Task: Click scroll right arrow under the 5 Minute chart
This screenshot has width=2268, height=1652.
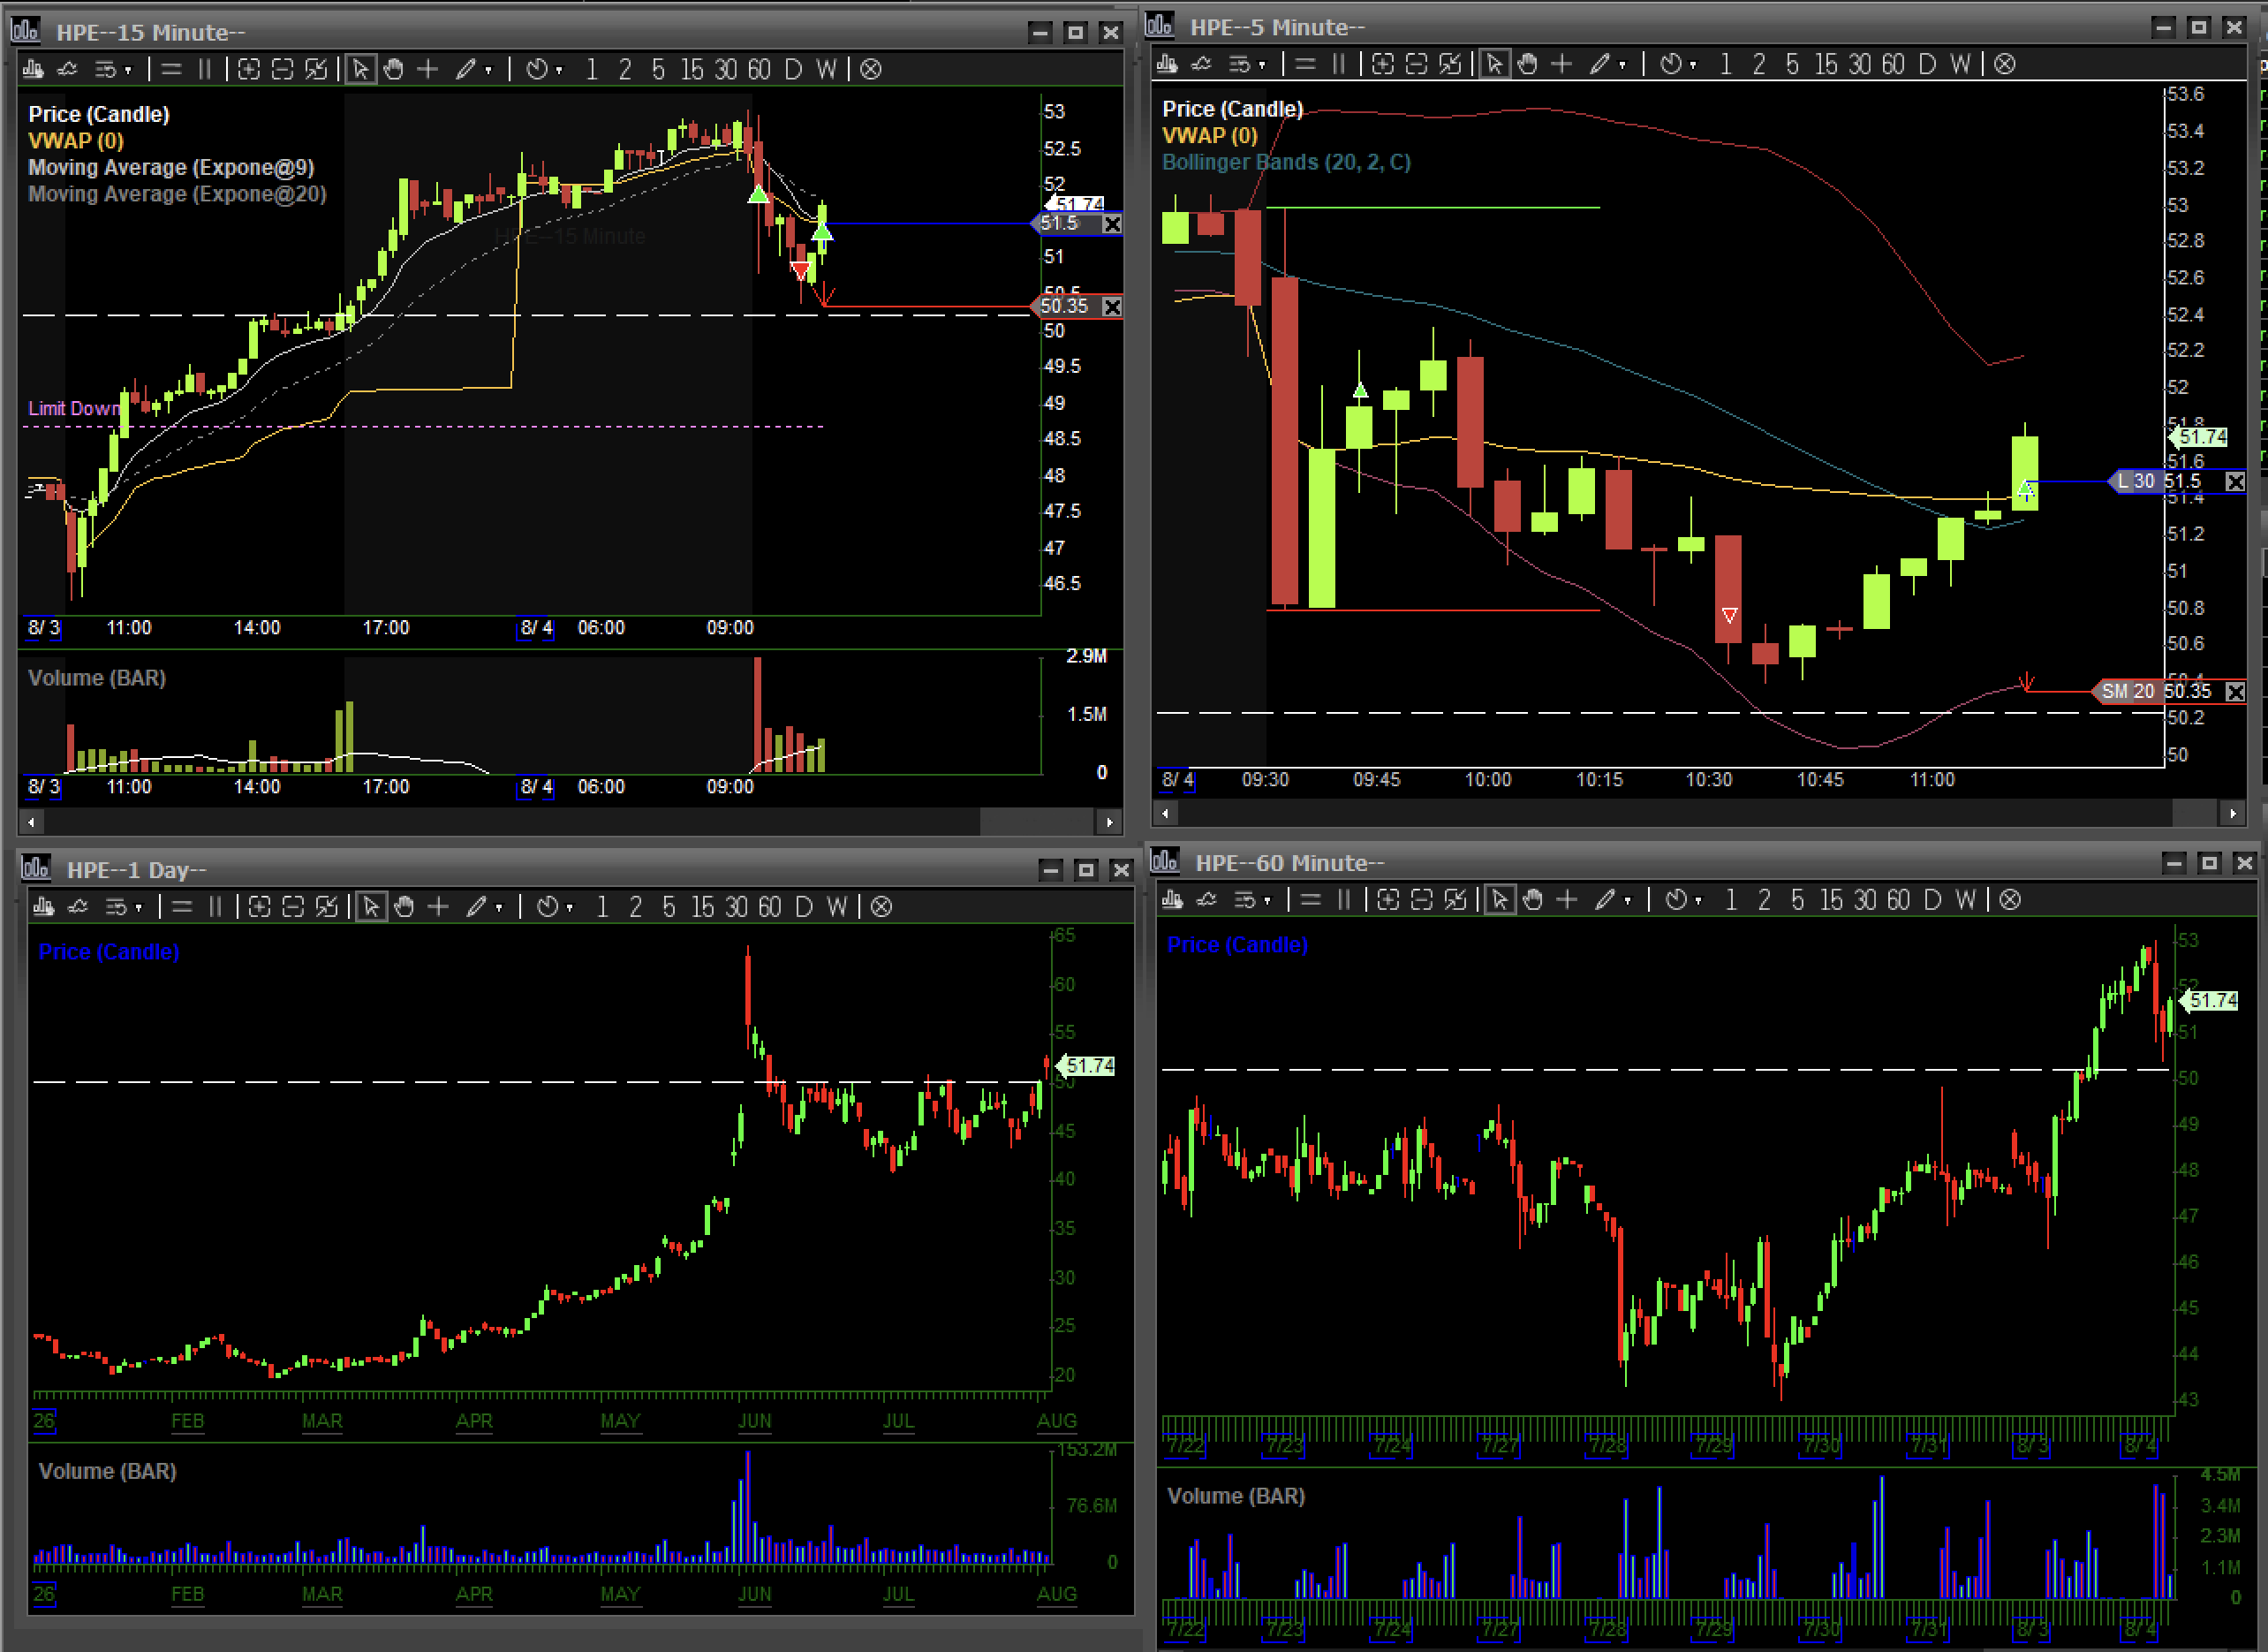Action: (x=2233, y=814)
